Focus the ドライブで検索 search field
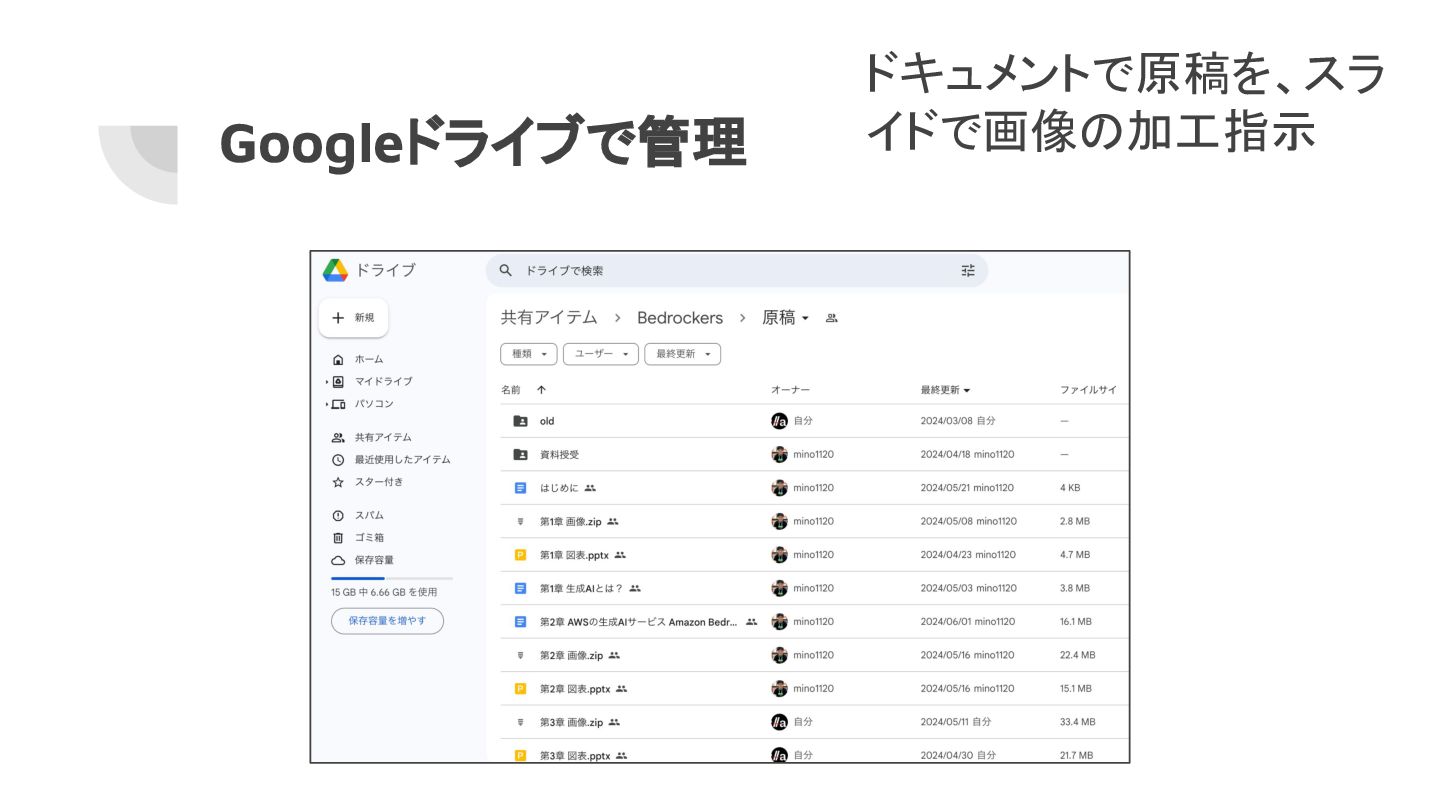The image size is (1440, 810). (x=736, y=270)
